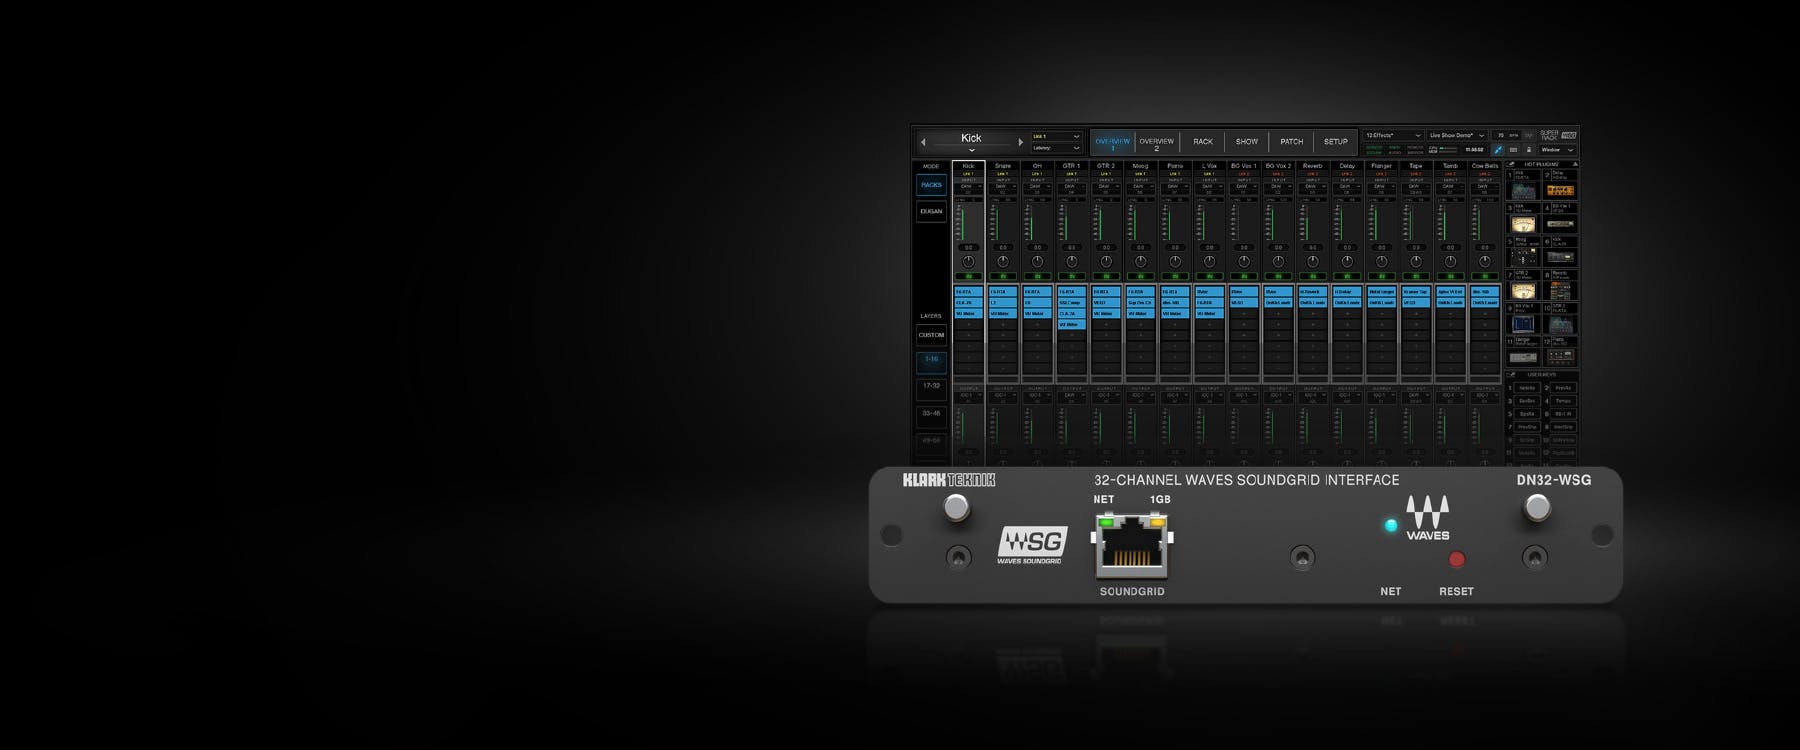Open the Setup tab

coord(1336,142)
